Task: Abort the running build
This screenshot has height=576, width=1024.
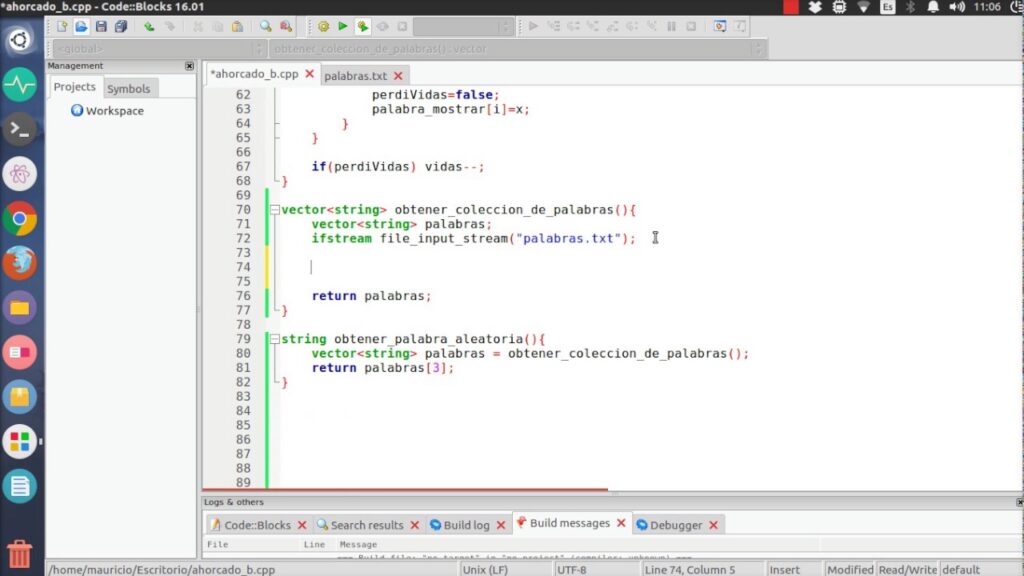Action: coord(403,28)
